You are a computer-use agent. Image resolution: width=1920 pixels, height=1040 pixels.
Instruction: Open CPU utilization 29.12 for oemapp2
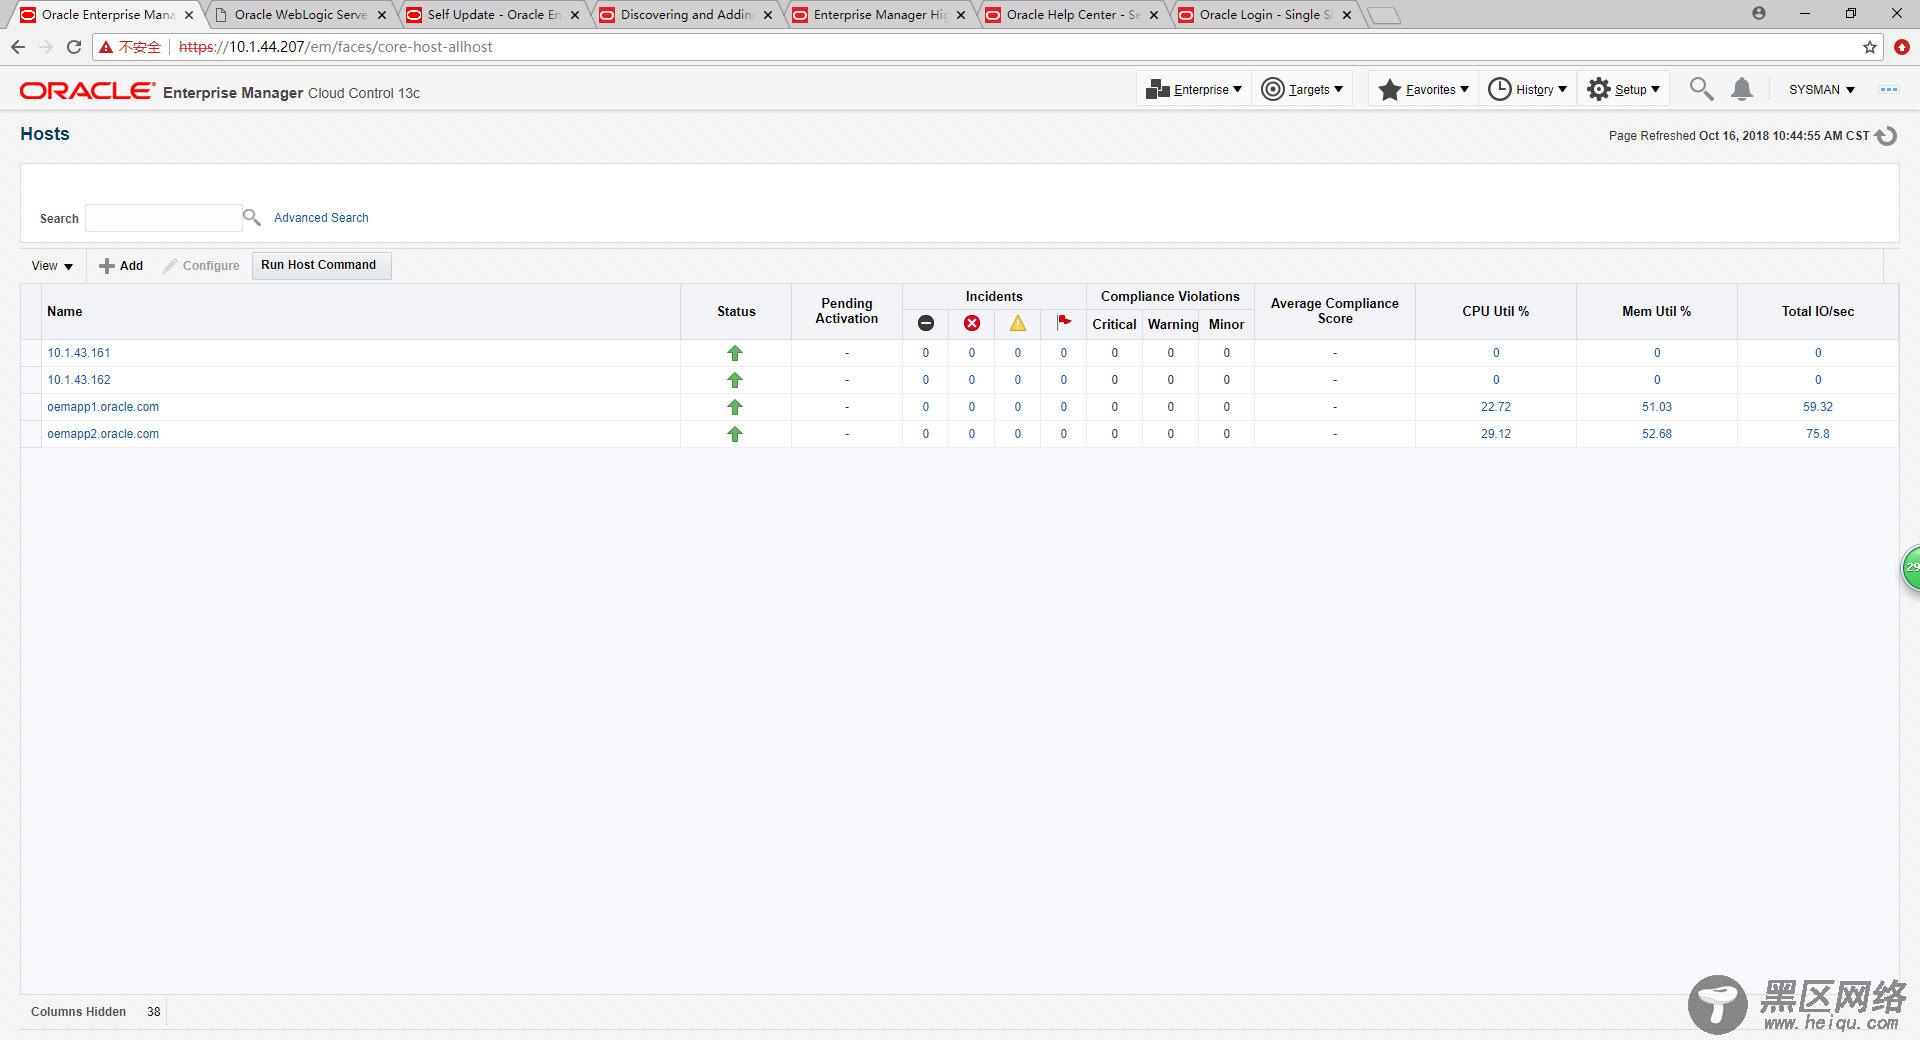[x=1496, y=434]
